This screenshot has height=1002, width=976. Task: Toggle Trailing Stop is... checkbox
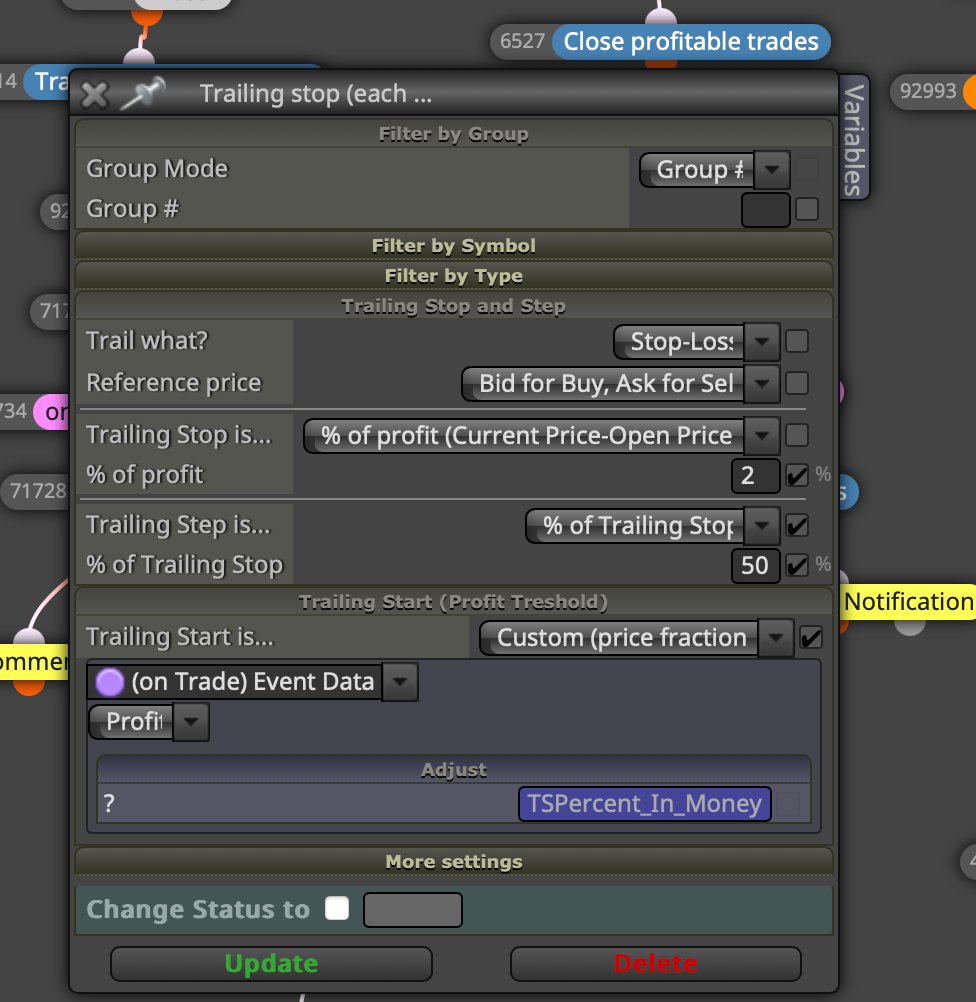[x=797, y=435]
